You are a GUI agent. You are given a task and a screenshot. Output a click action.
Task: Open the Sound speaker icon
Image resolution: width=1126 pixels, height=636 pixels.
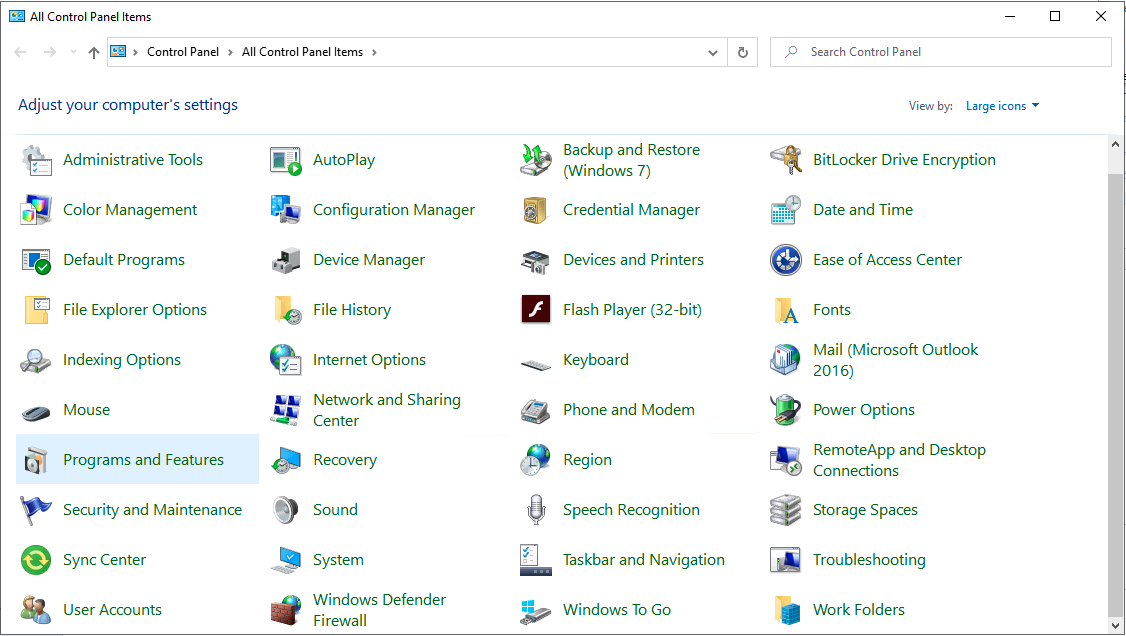(x=286, y=510)
